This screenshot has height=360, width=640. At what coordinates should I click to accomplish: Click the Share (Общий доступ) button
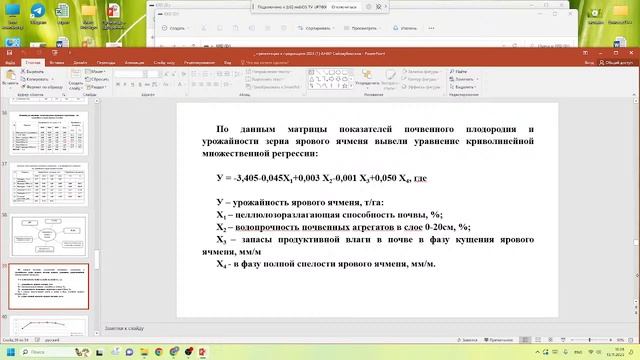pyautogui.click(x=616, y=63)
